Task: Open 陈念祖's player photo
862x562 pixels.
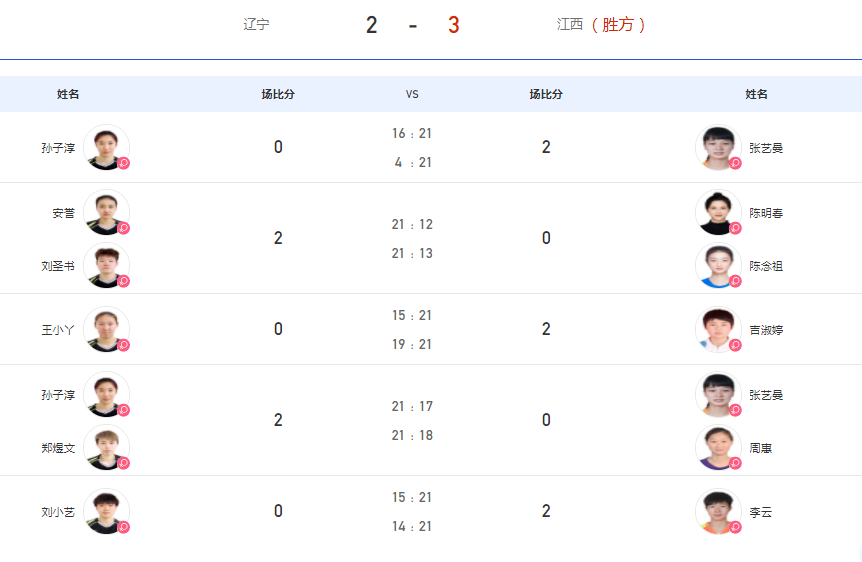Action: (x=718, y=266)
